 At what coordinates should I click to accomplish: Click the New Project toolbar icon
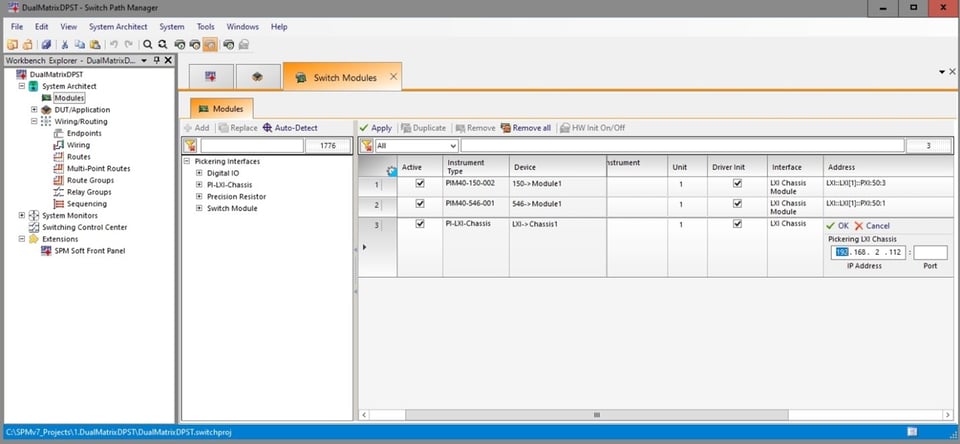(12, 44)
